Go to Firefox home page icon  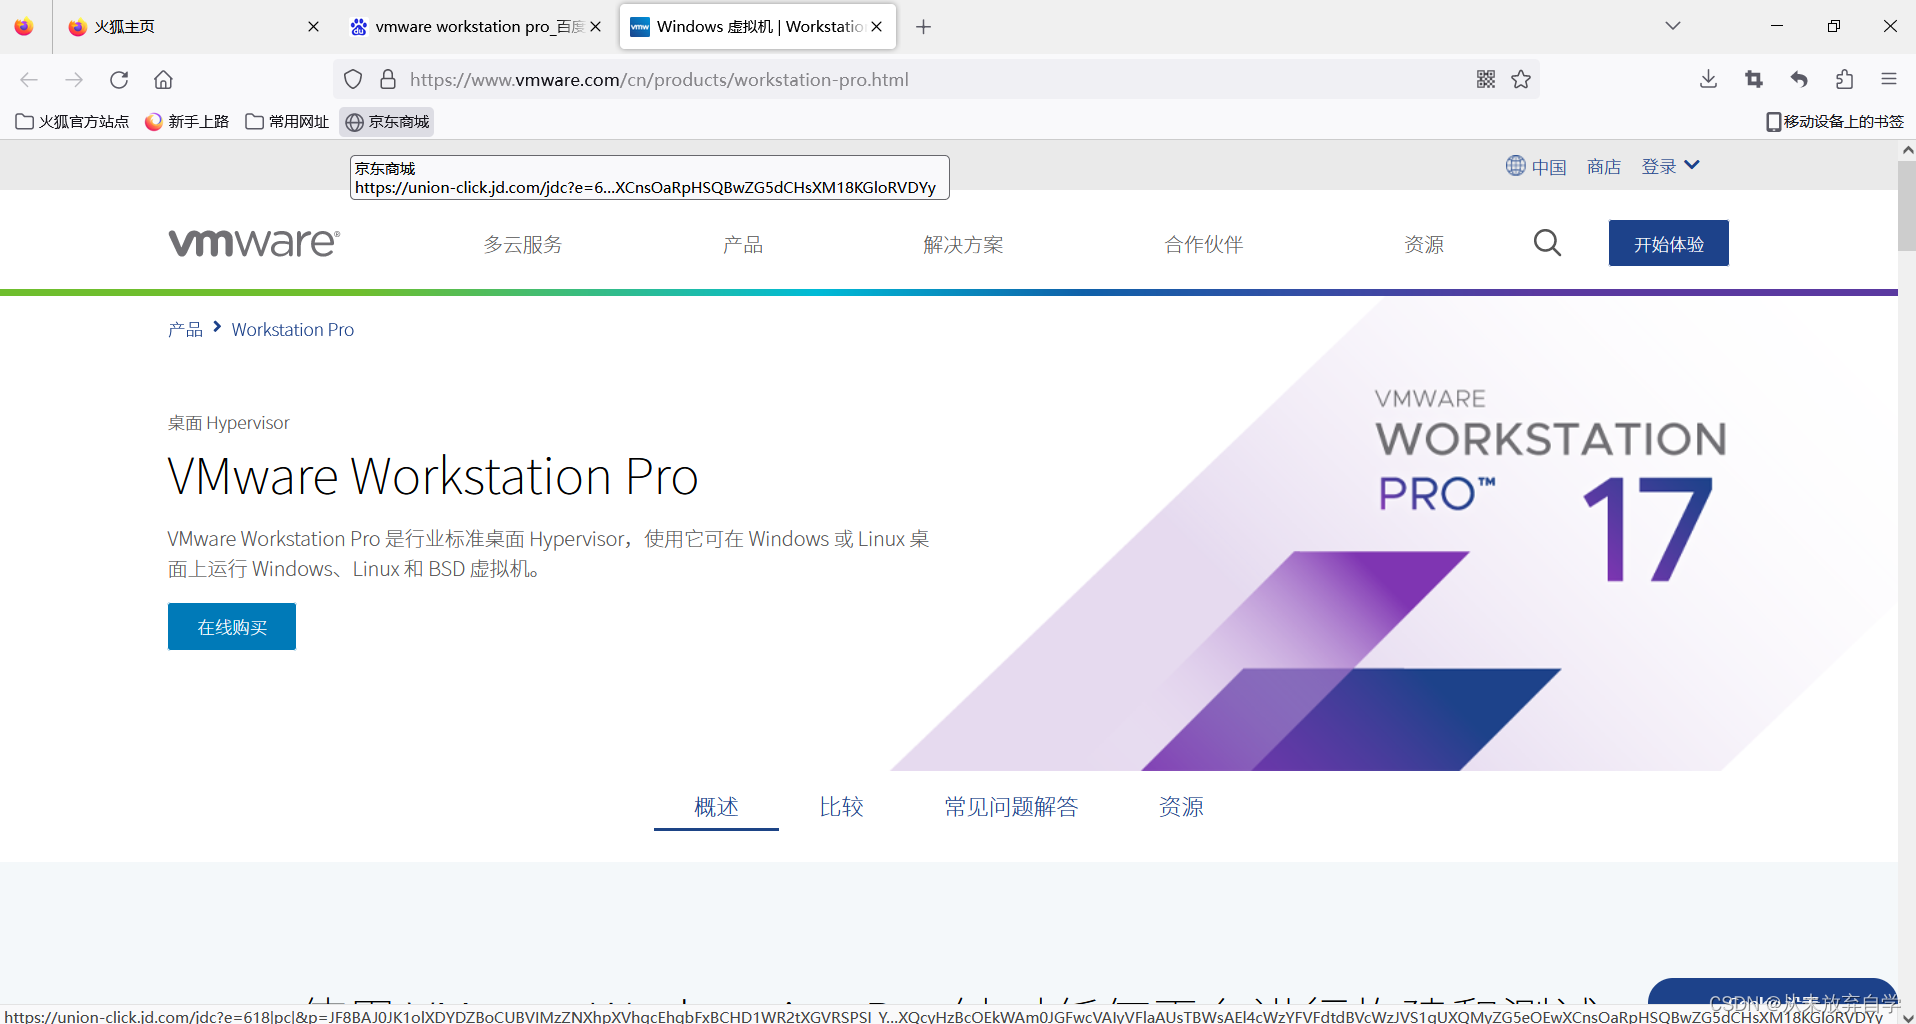[163, 80]
